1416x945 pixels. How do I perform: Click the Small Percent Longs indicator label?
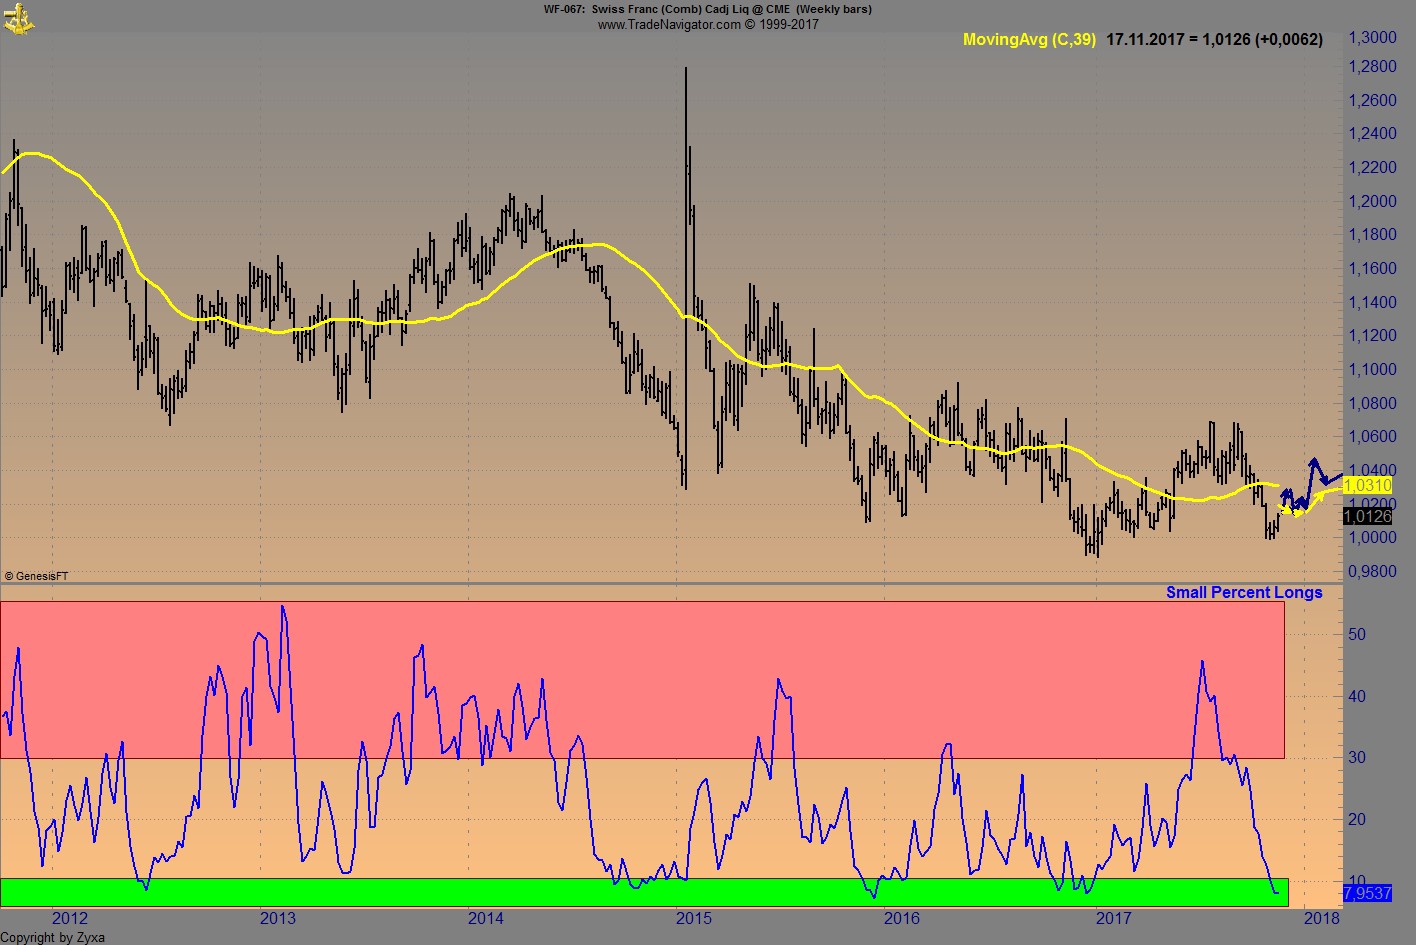[x=1243, y=592]
